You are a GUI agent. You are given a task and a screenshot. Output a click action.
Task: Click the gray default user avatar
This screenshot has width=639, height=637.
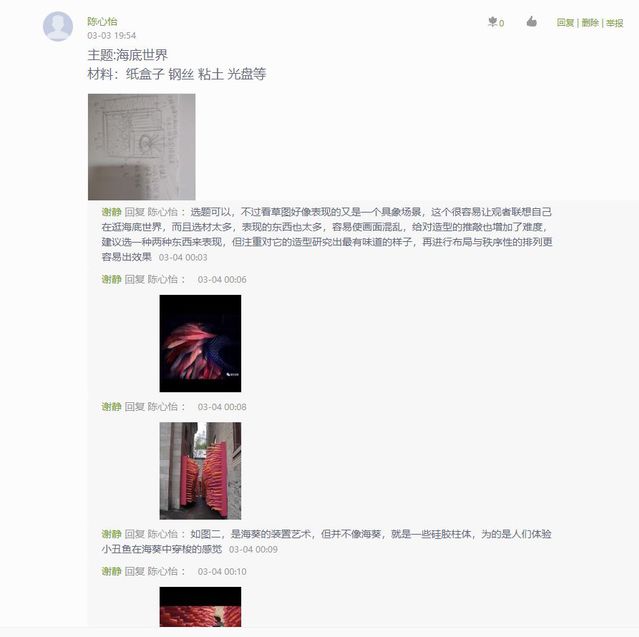coord(58,26)
